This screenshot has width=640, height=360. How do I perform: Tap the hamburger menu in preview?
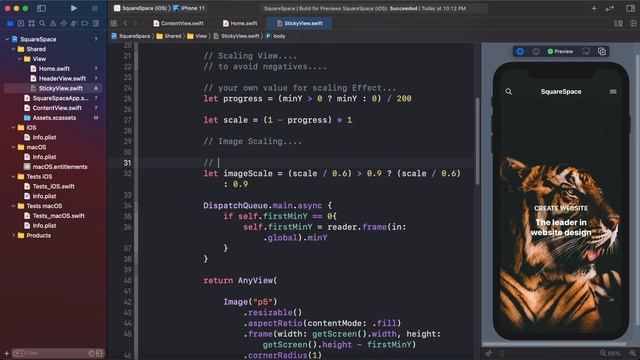coord(613,91)
